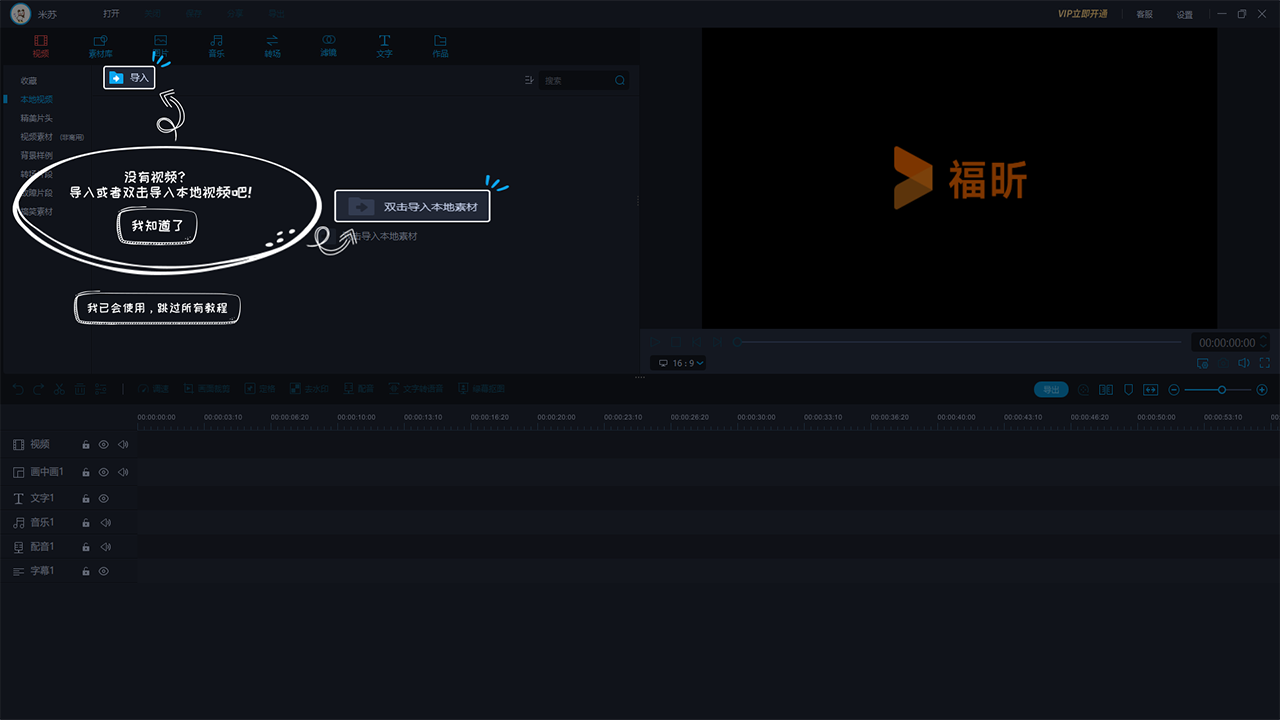Open the 音乐 (Music) library tab icon
The height and width of the screenshot is (720, 1280).
pos(216,45)
